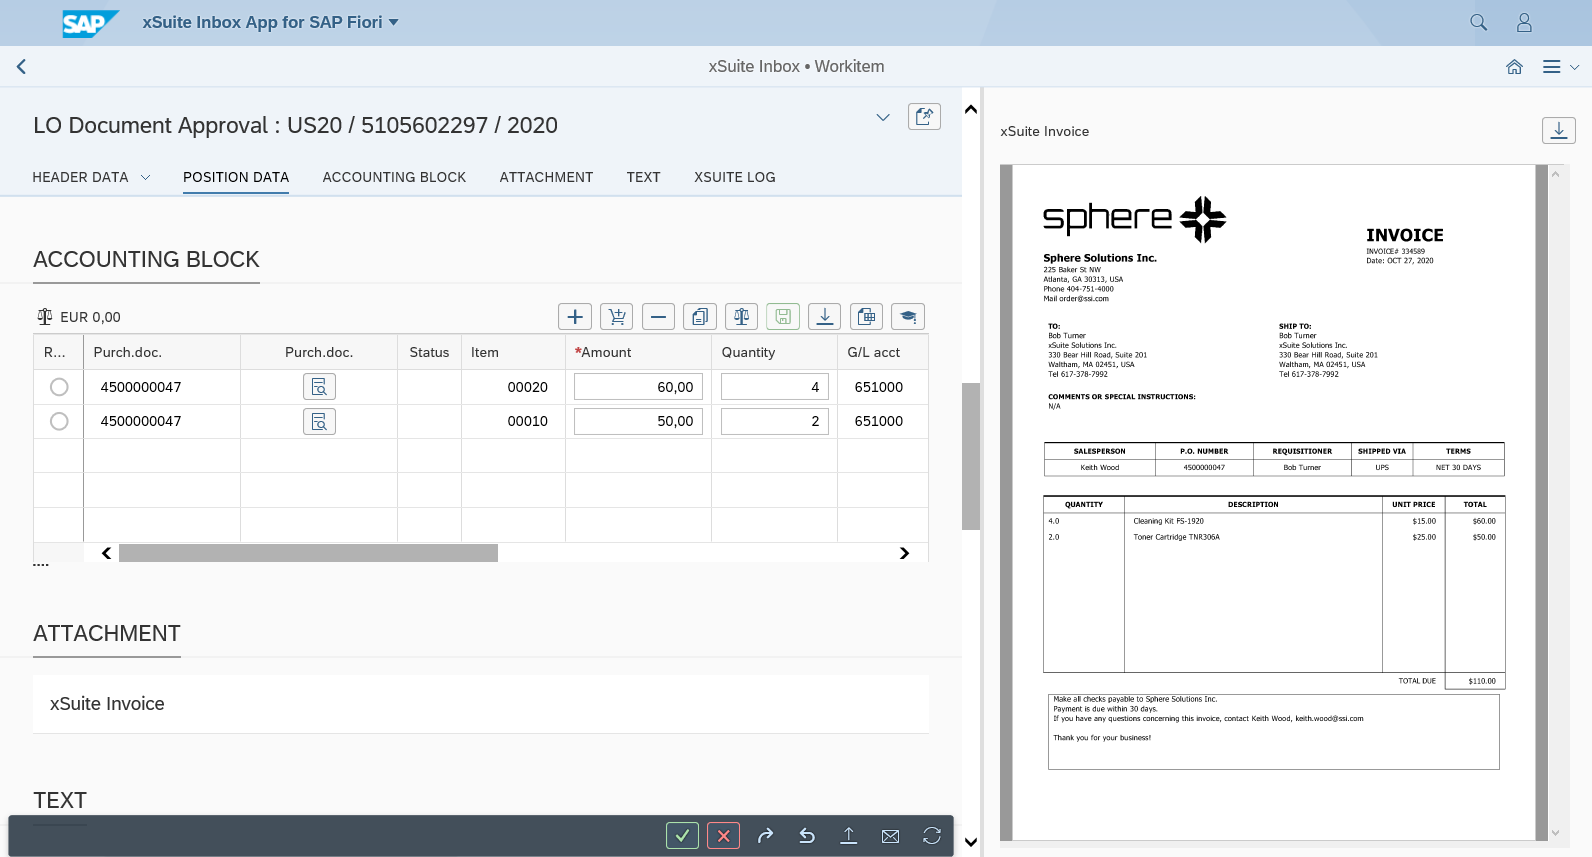Click the envelope mail icon

pos(890,836)
